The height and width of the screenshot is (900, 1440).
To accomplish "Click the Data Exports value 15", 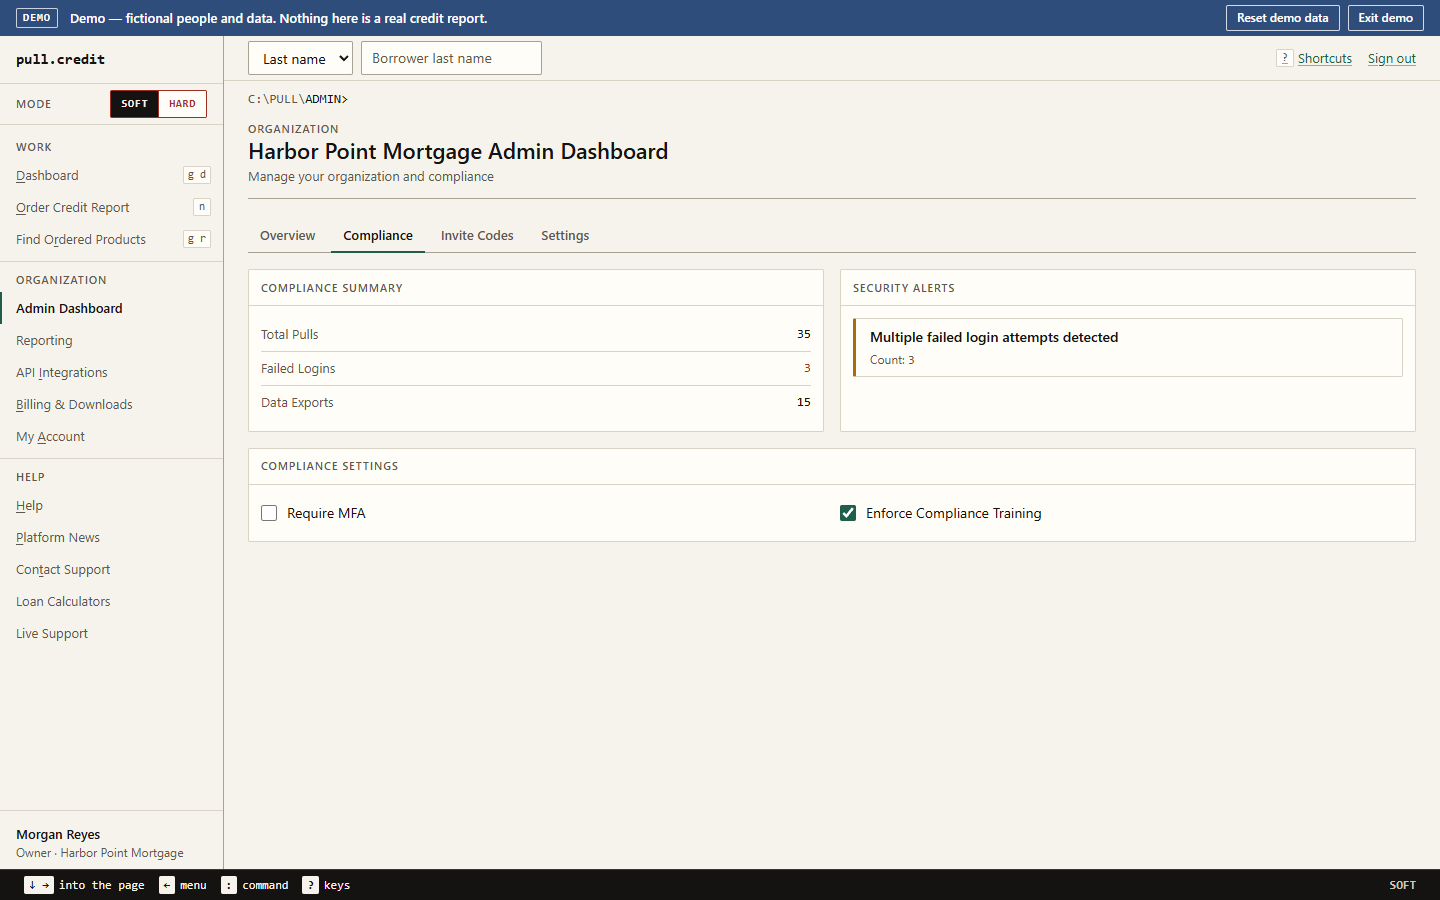I will click(804, 402).
